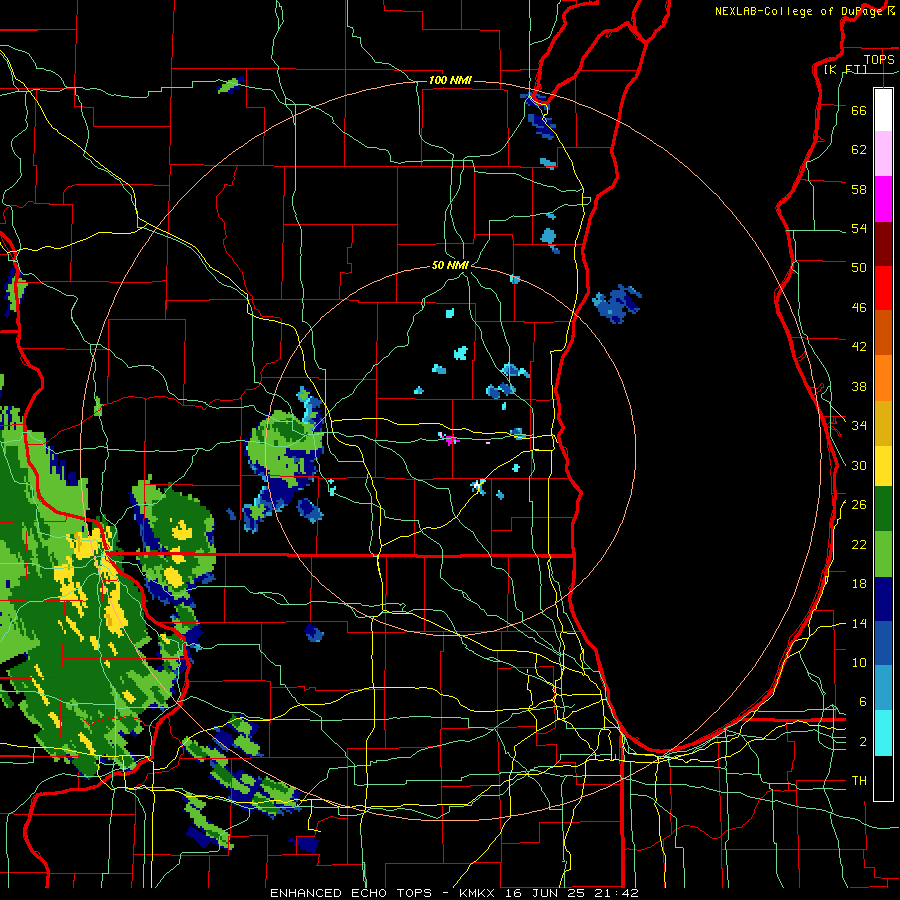This screenshot has width=900, height=900.
Task: Click the '62' legend value
Action: tap(859, 150)
